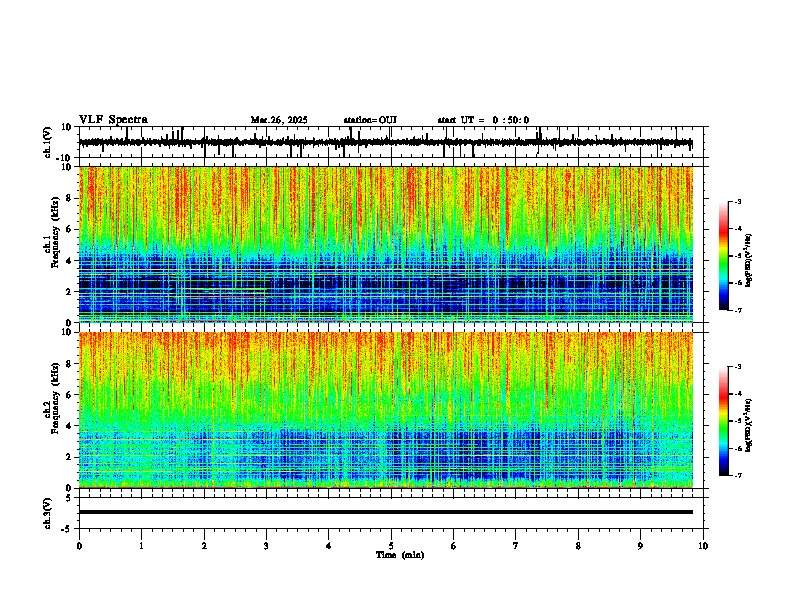This screenshot has width=792, height=612.
Task: Click the "-3" value on ch.1 colorbar
Action: [737, 201]
